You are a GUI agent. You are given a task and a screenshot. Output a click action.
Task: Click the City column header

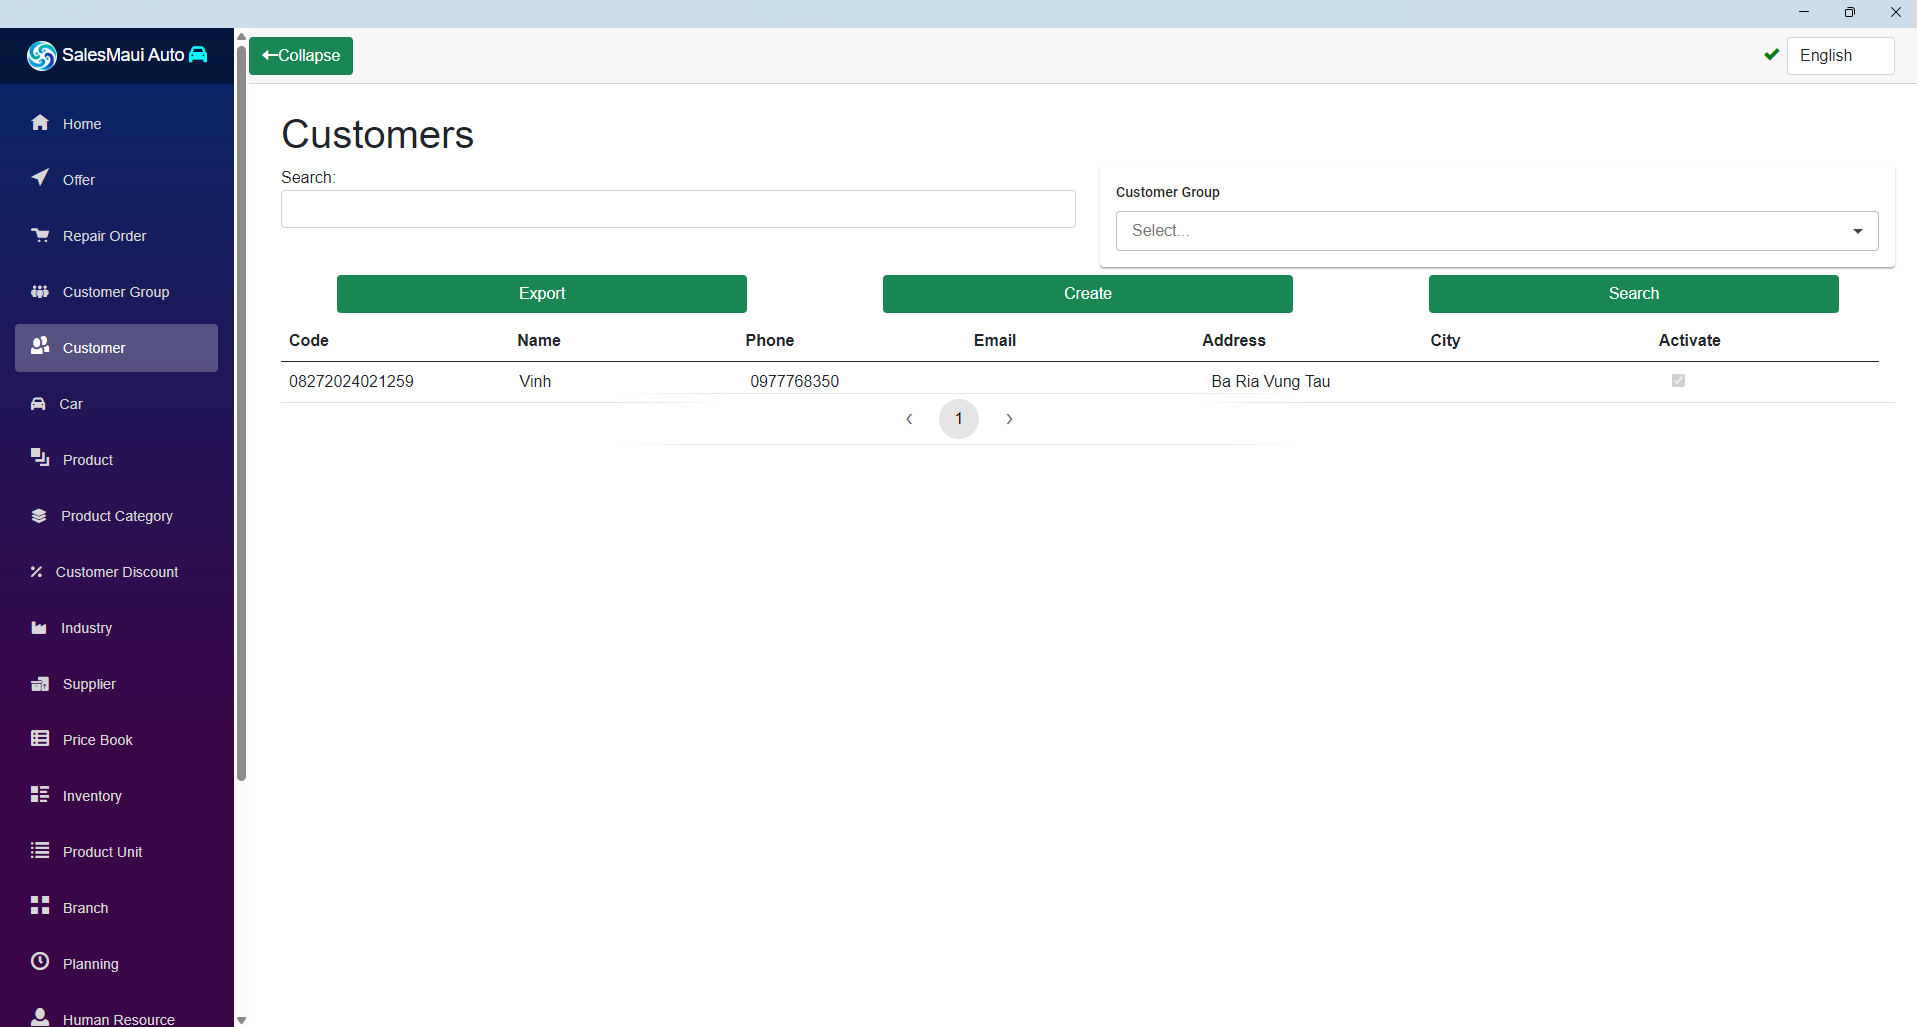(1445, 340)
